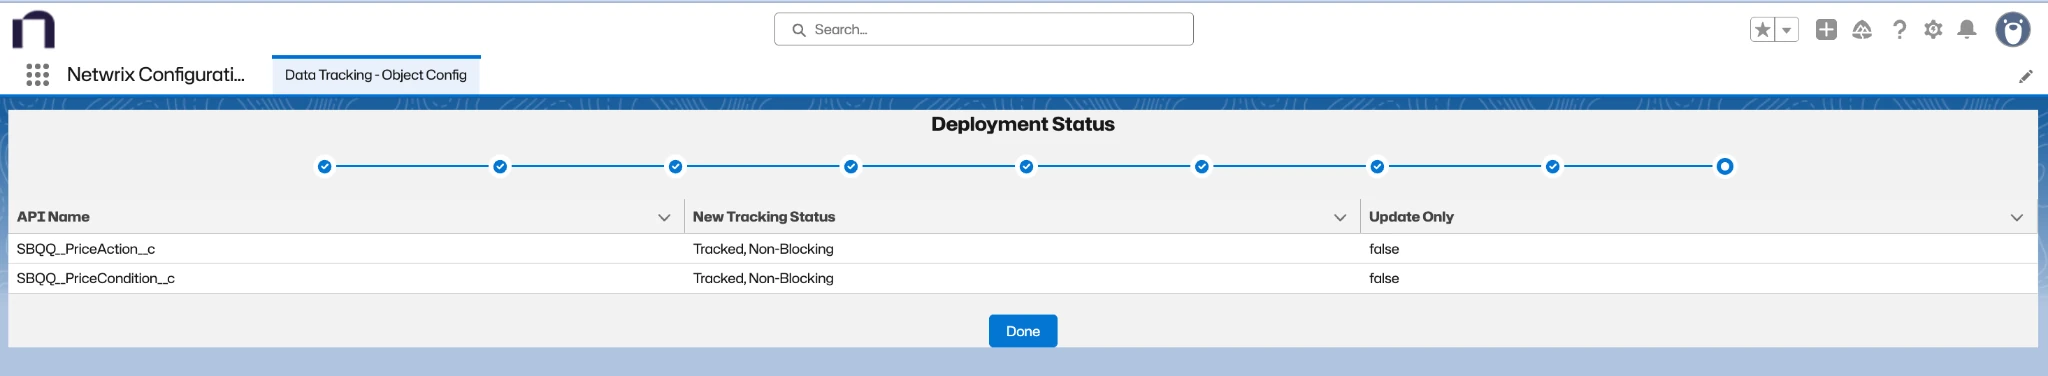Screen dimensions: 2048x376
Task: Click the Deployment Status heading
Action: [1023, 124]
